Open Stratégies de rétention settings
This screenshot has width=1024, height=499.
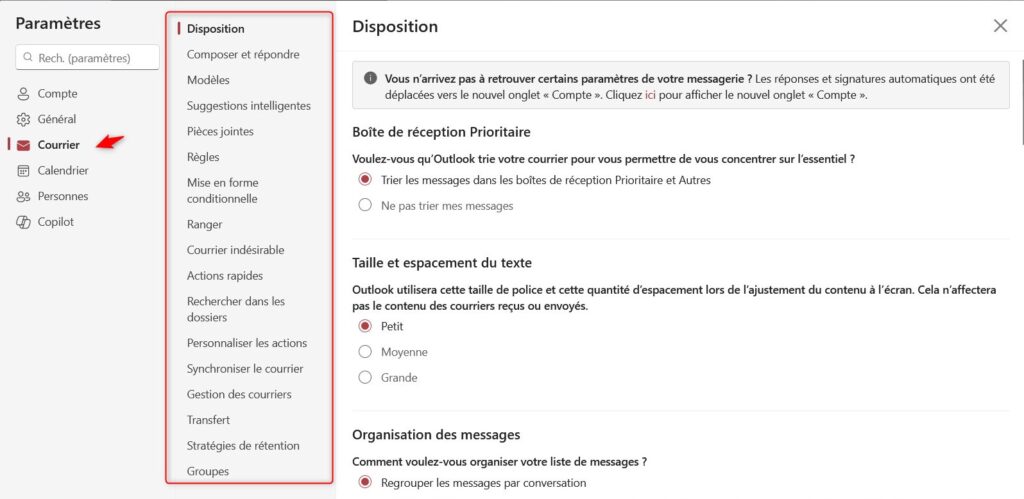[243, 446]
